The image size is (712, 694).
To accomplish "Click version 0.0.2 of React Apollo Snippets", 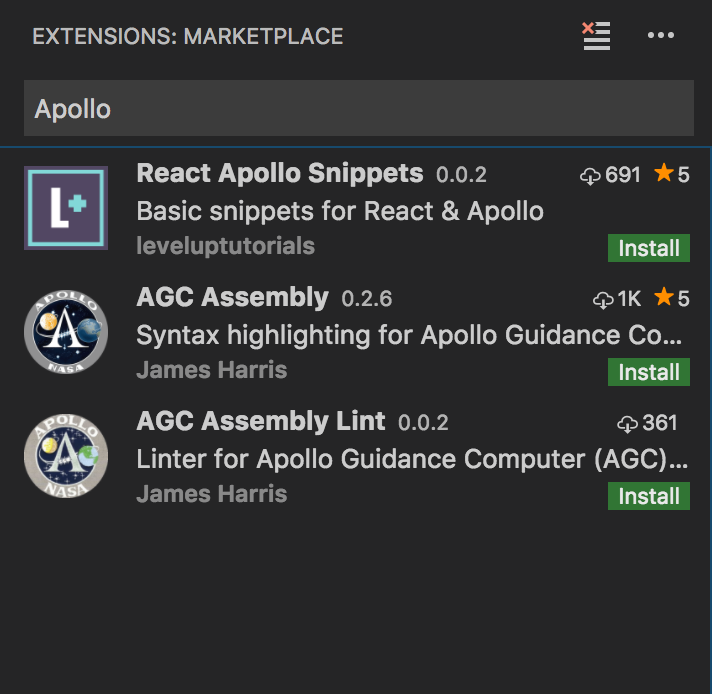I will click(x=461, y=175).
